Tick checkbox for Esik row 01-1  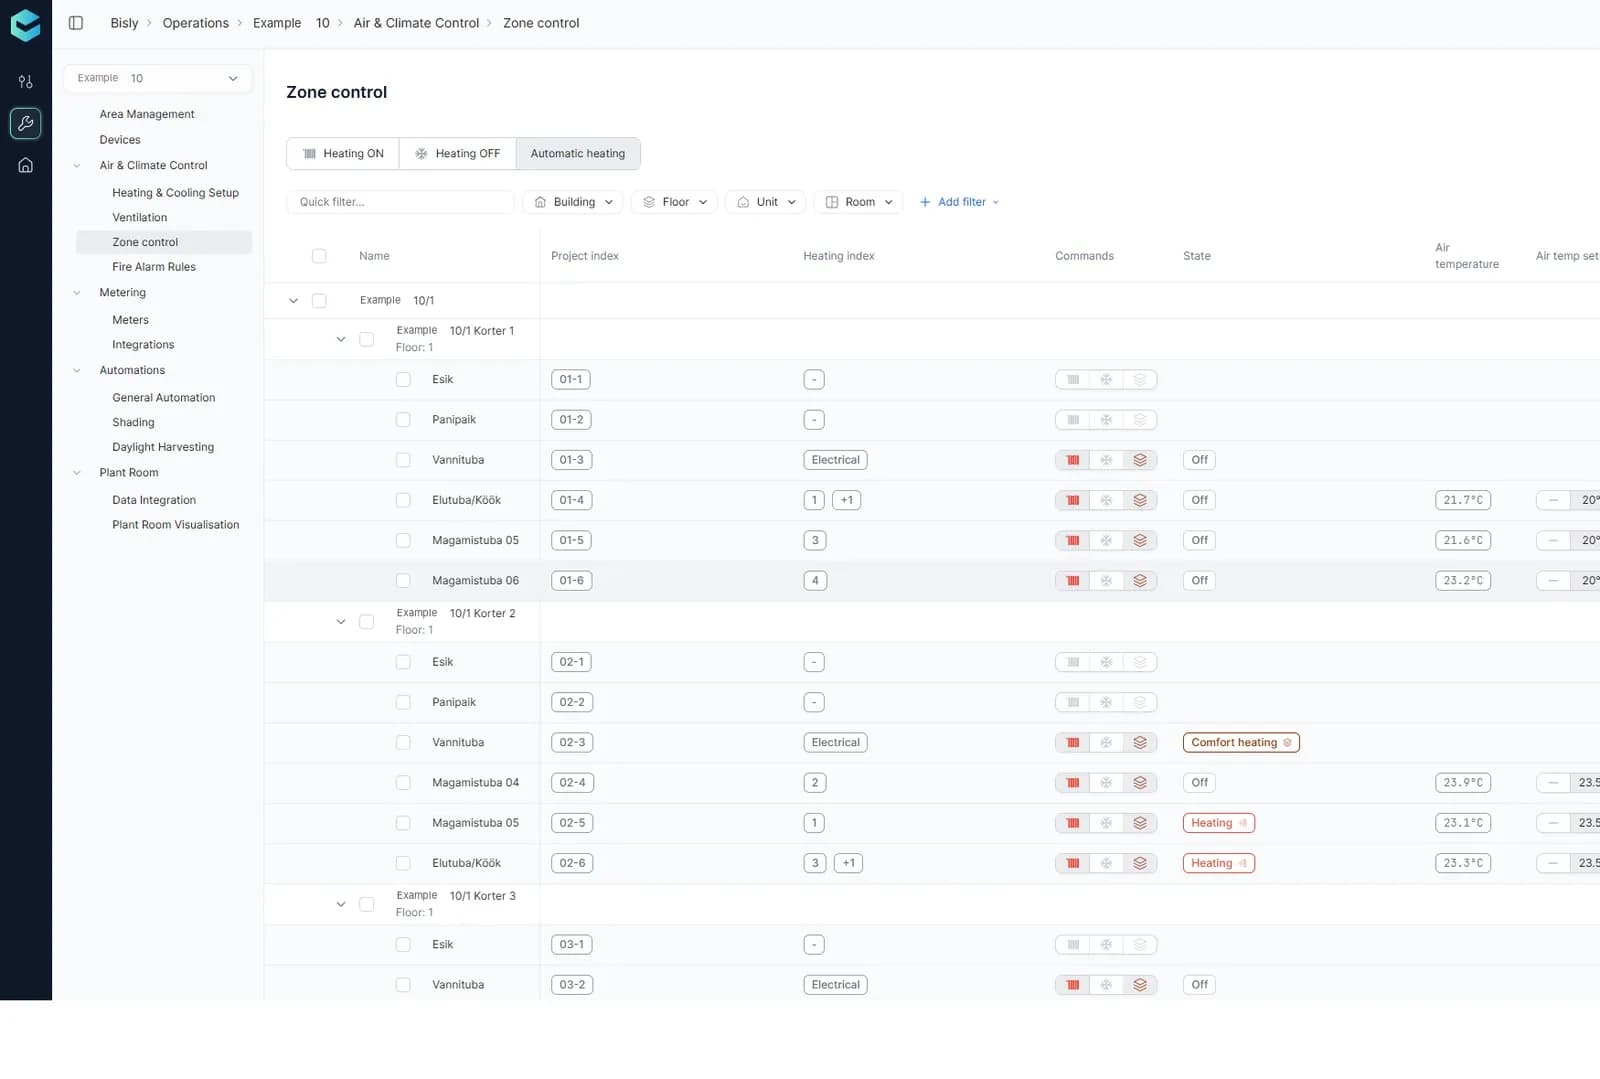pyautogui.click(x=403, y=380)
